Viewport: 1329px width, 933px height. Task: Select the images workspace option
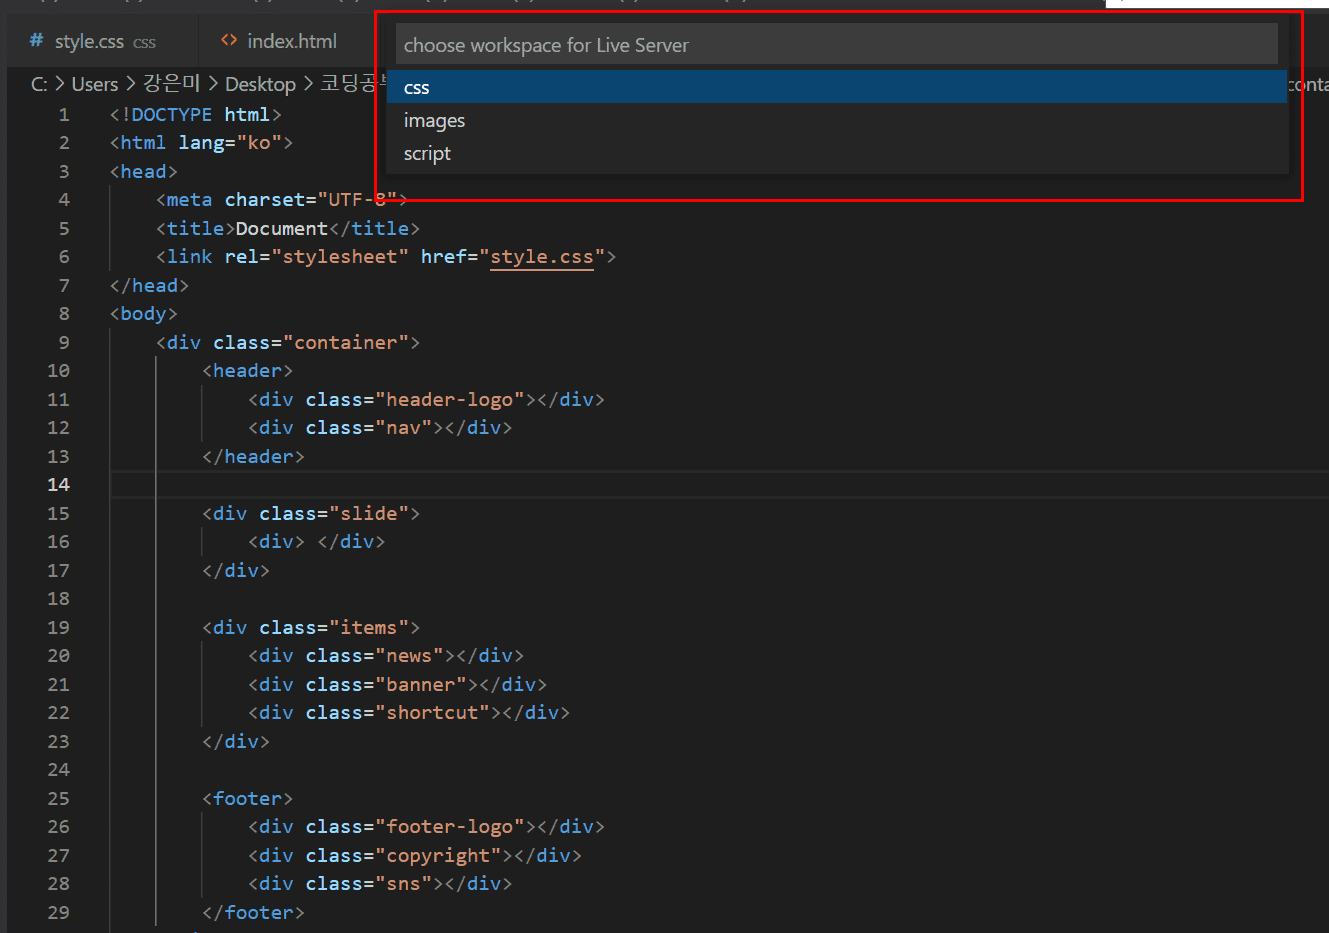pyautogui.click(x=836, y=120)
